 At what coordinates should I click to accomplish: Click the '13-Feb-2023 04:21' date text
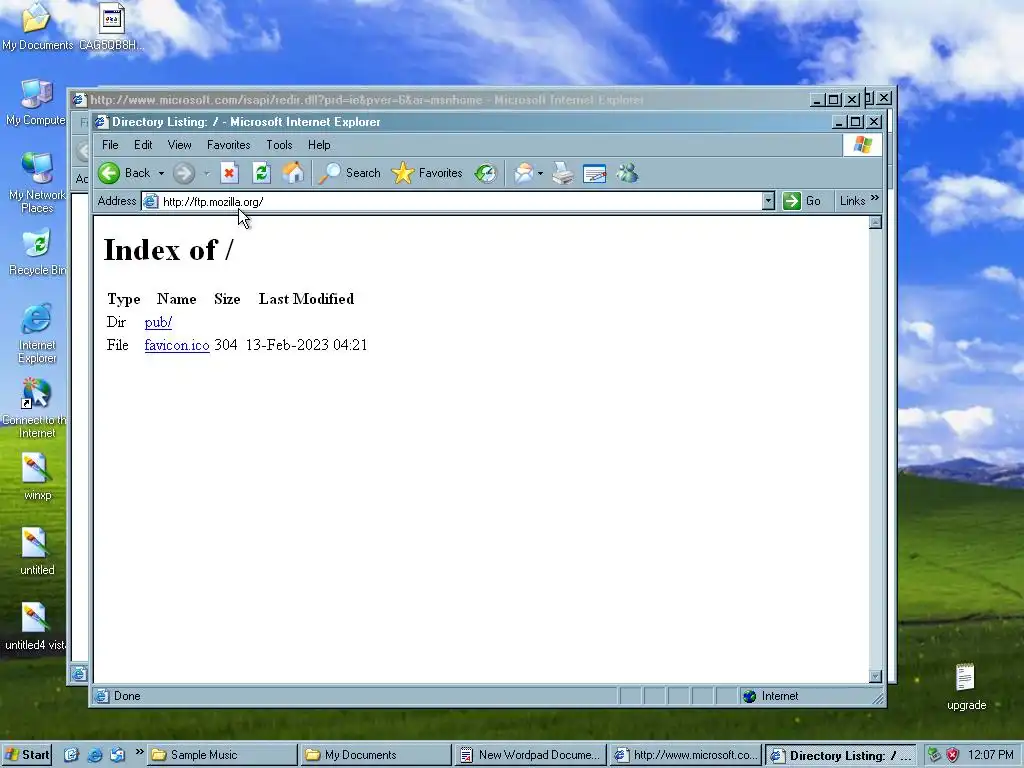coord(306,345)
